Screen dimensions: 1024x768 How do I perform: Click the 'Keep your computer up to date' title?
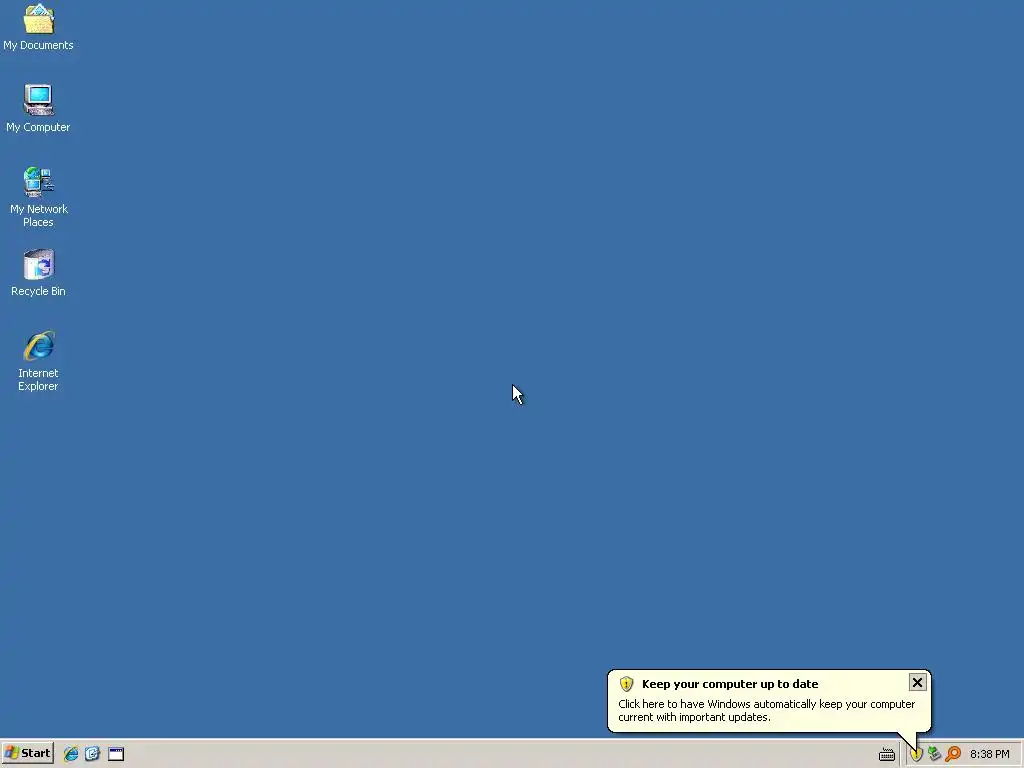[x=729, y=684]
